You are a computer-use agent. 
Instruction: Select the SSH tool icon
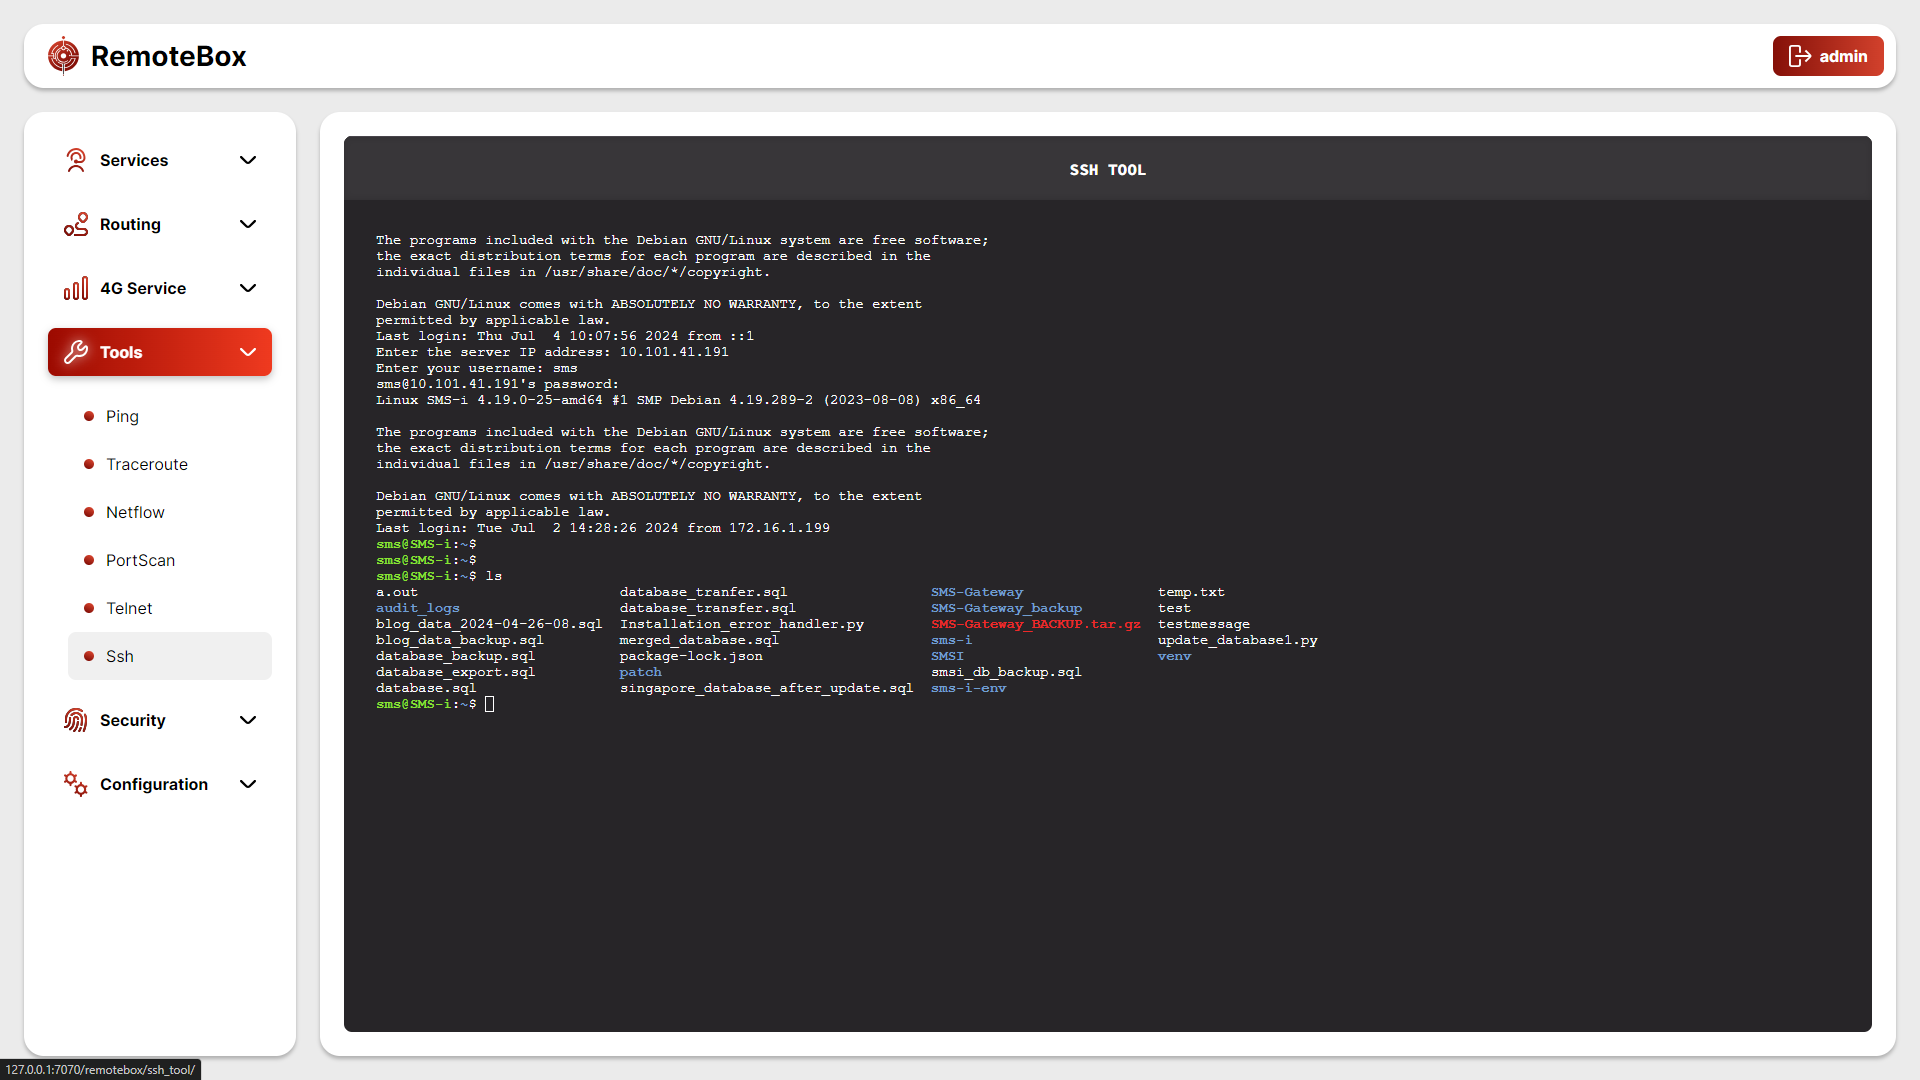(88, 655)
